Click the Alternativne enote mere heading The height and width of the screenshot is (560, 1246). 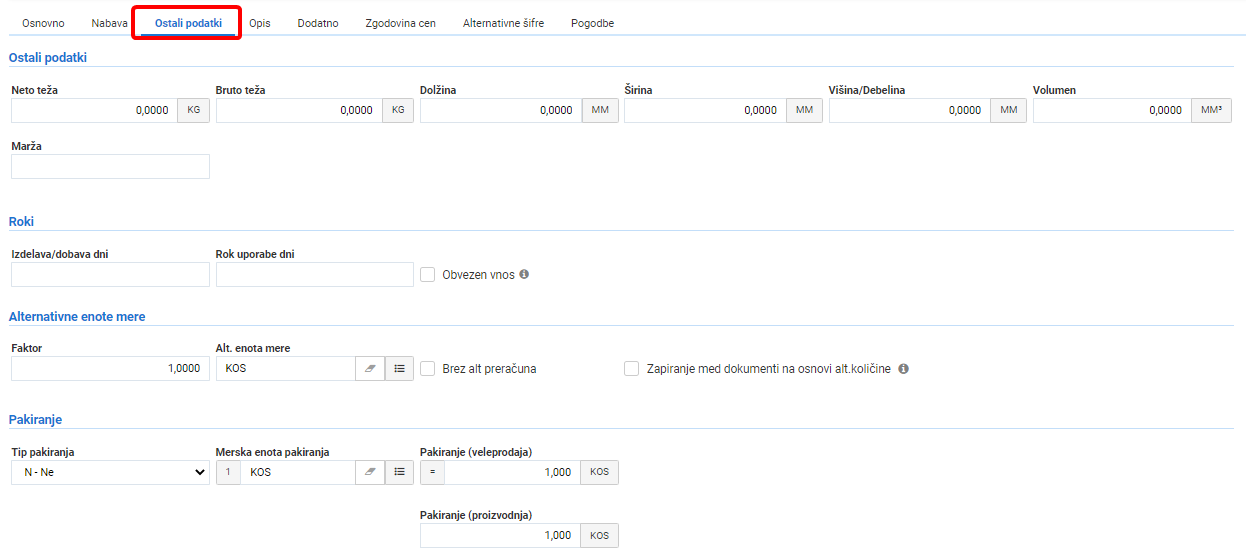click(x=77, y=316)
